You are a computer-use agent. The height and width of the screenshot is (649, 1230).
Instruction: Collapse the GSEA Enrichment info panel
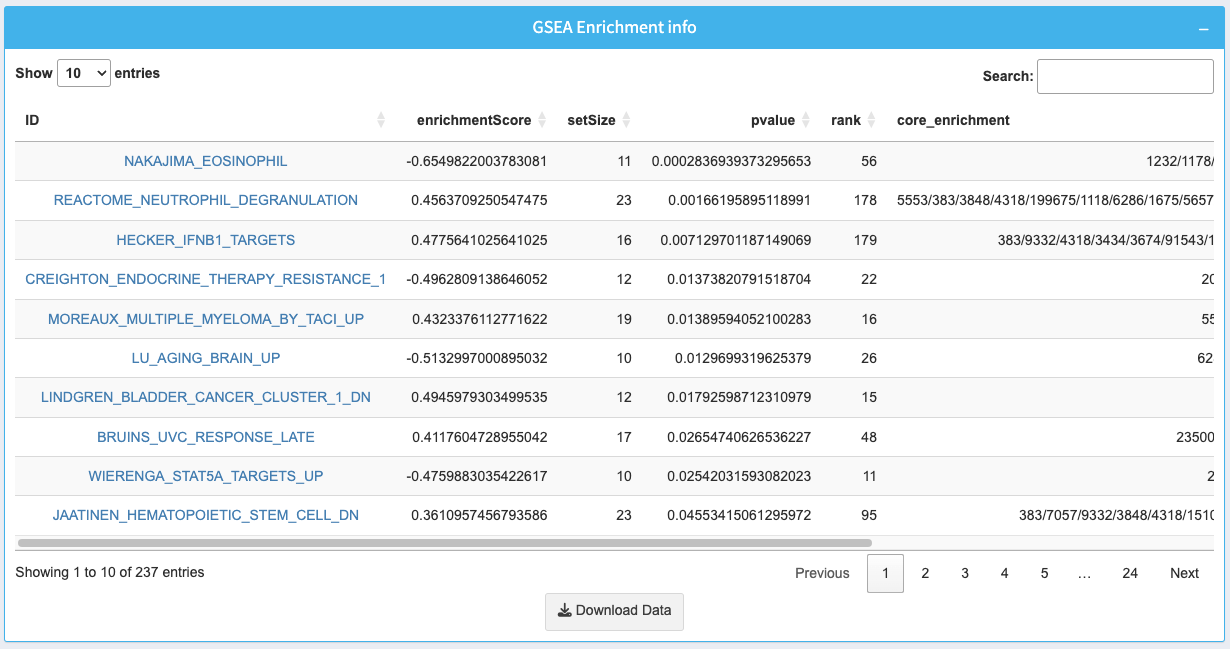pyautogui.click(x=1204, y=29)
